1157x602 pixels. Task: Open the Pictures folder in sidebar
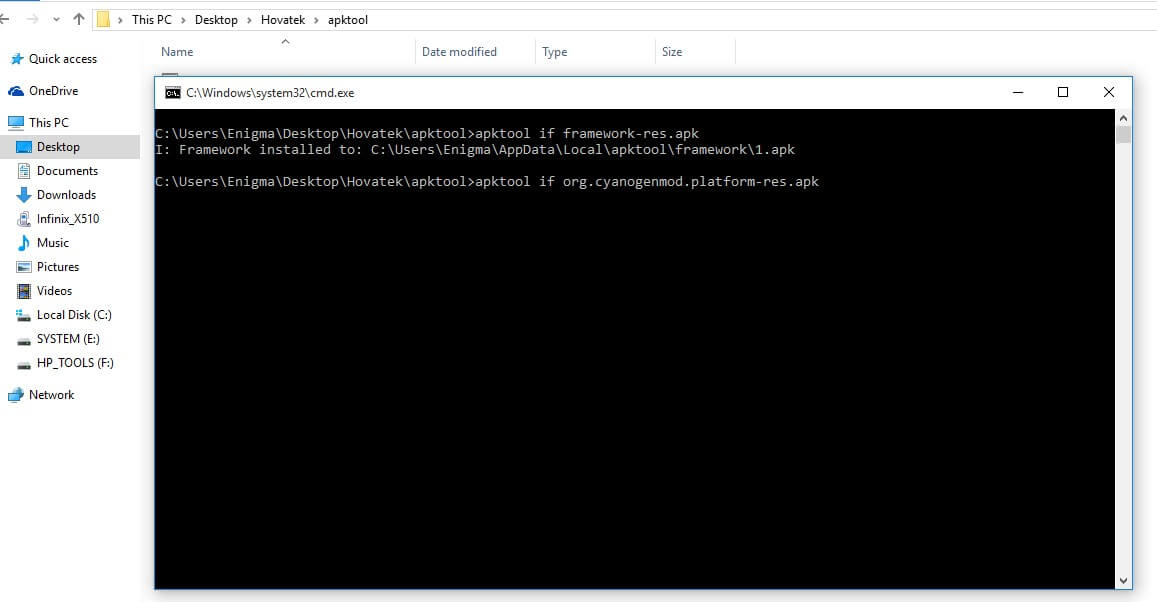[59, 266]
